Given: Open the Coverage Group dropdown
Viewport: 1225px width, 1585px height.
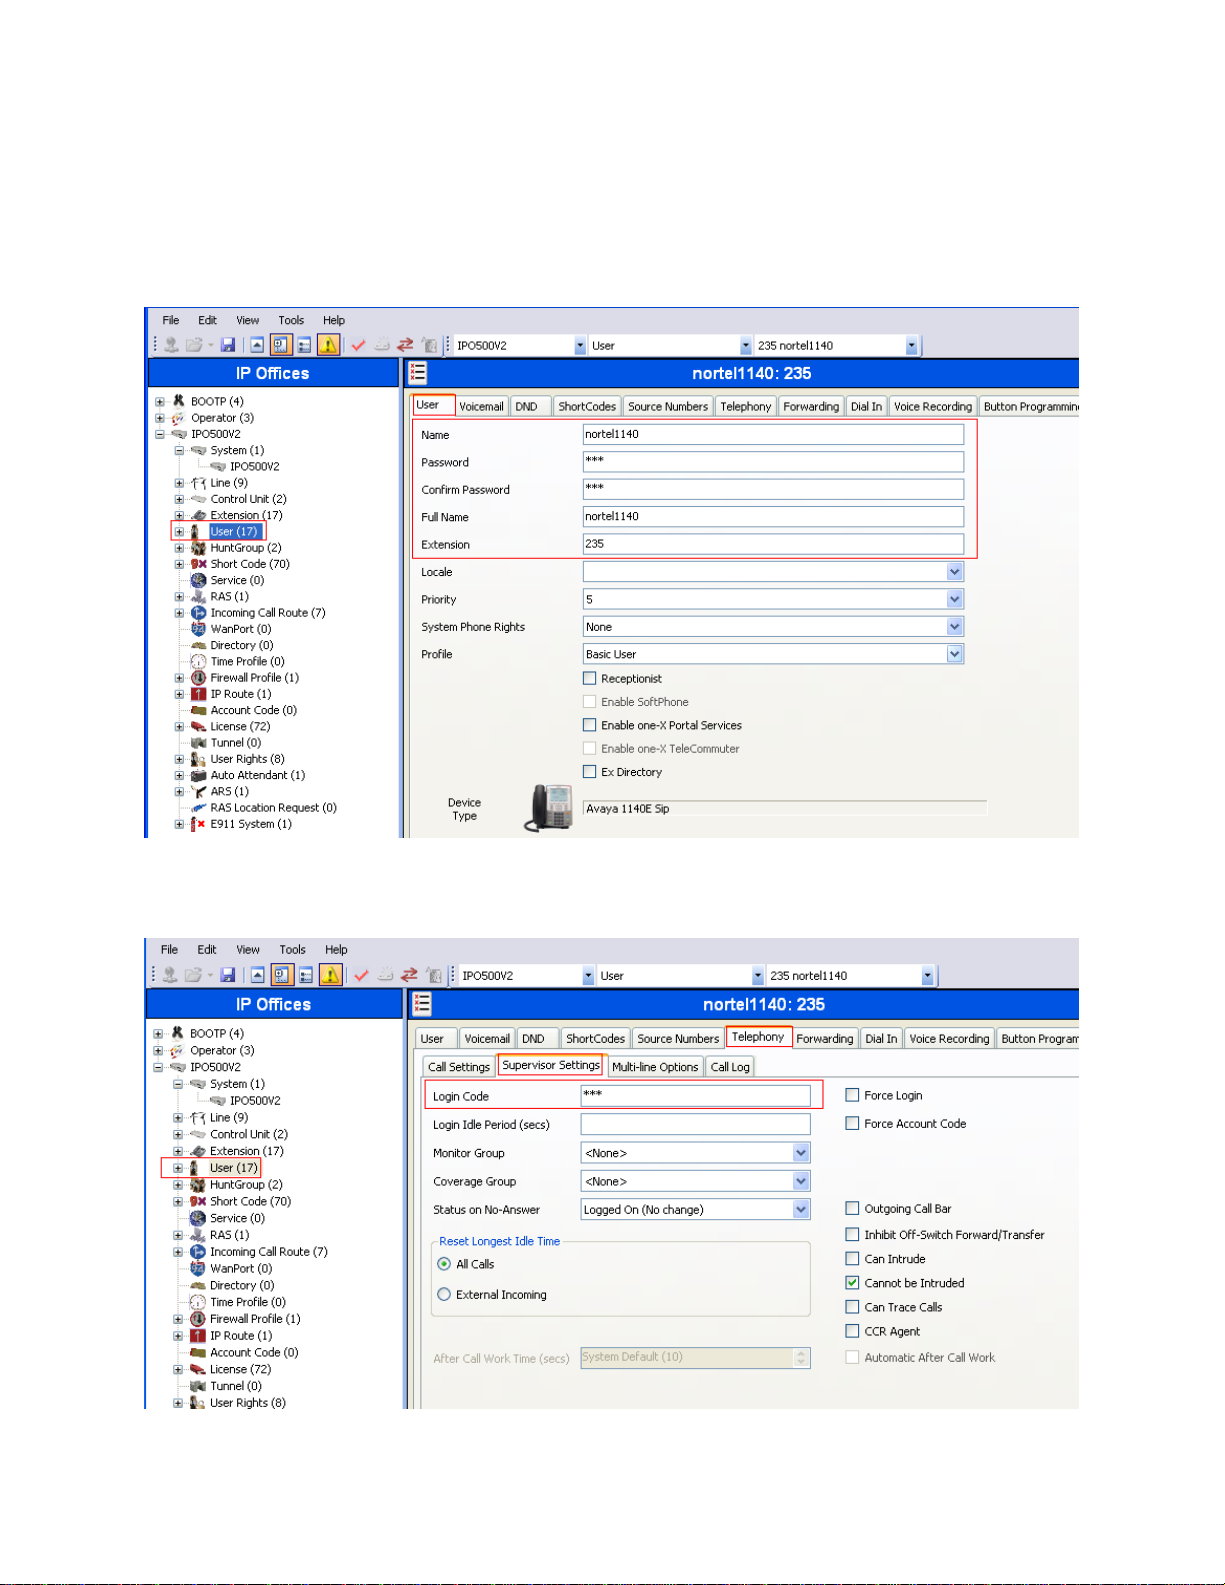Looking at the screenshot, I should [x=801, y=1181].
